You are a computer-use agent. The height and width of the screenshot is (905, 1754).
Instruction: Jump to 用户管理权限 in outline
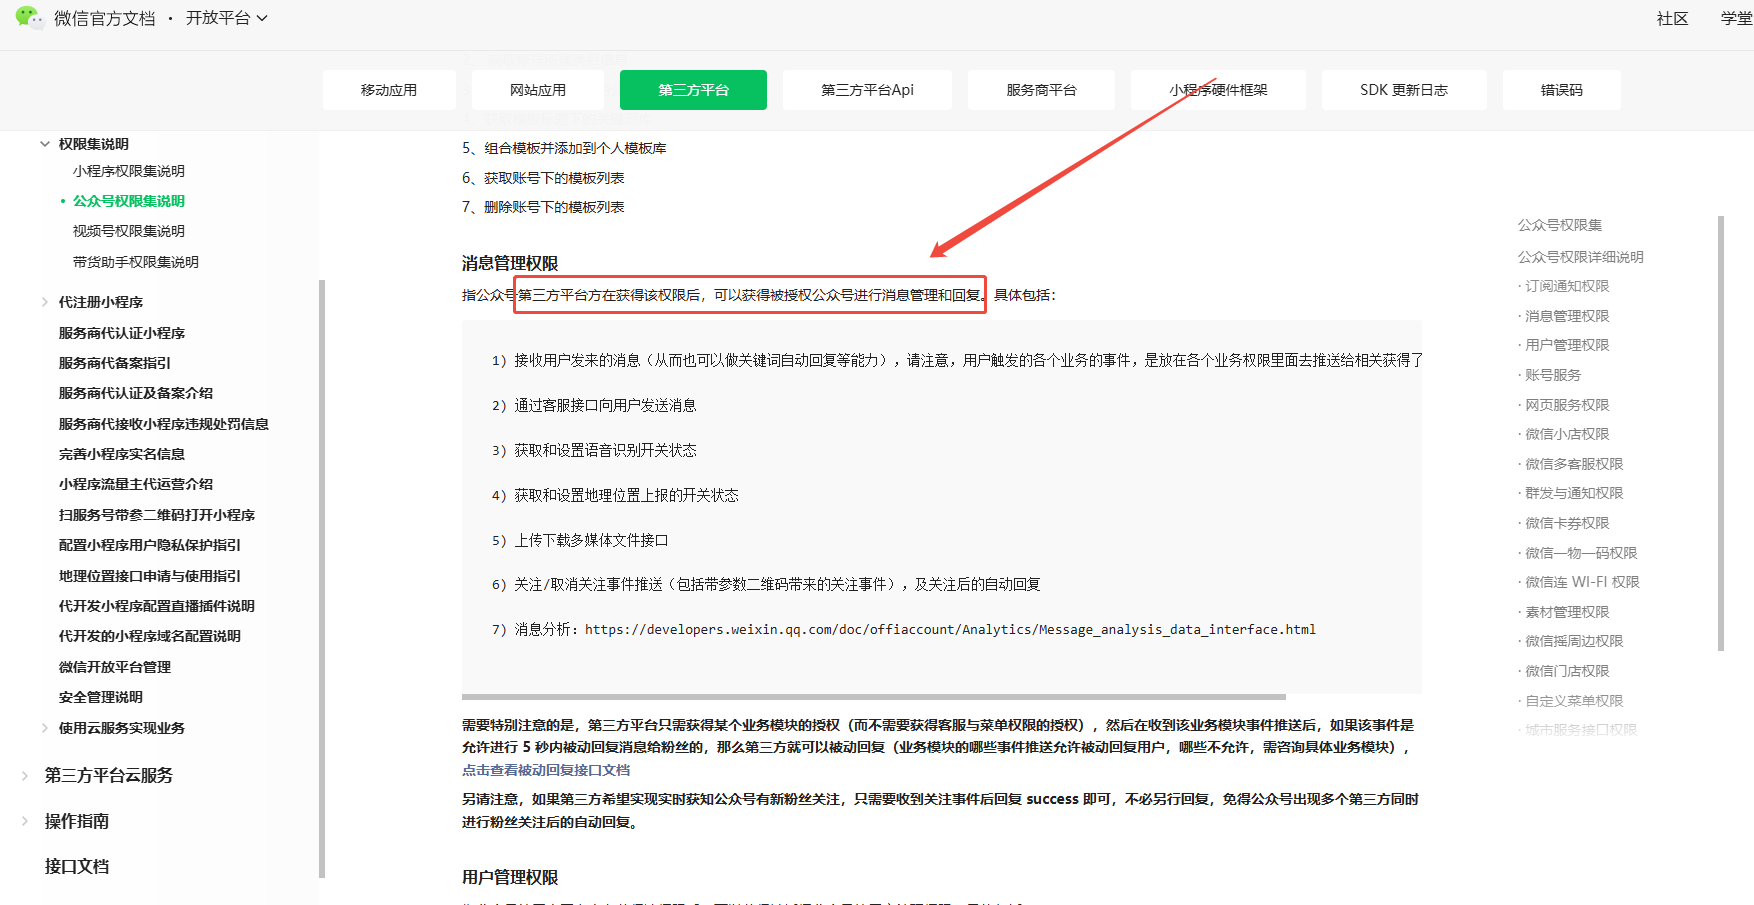coord(1567,345)
